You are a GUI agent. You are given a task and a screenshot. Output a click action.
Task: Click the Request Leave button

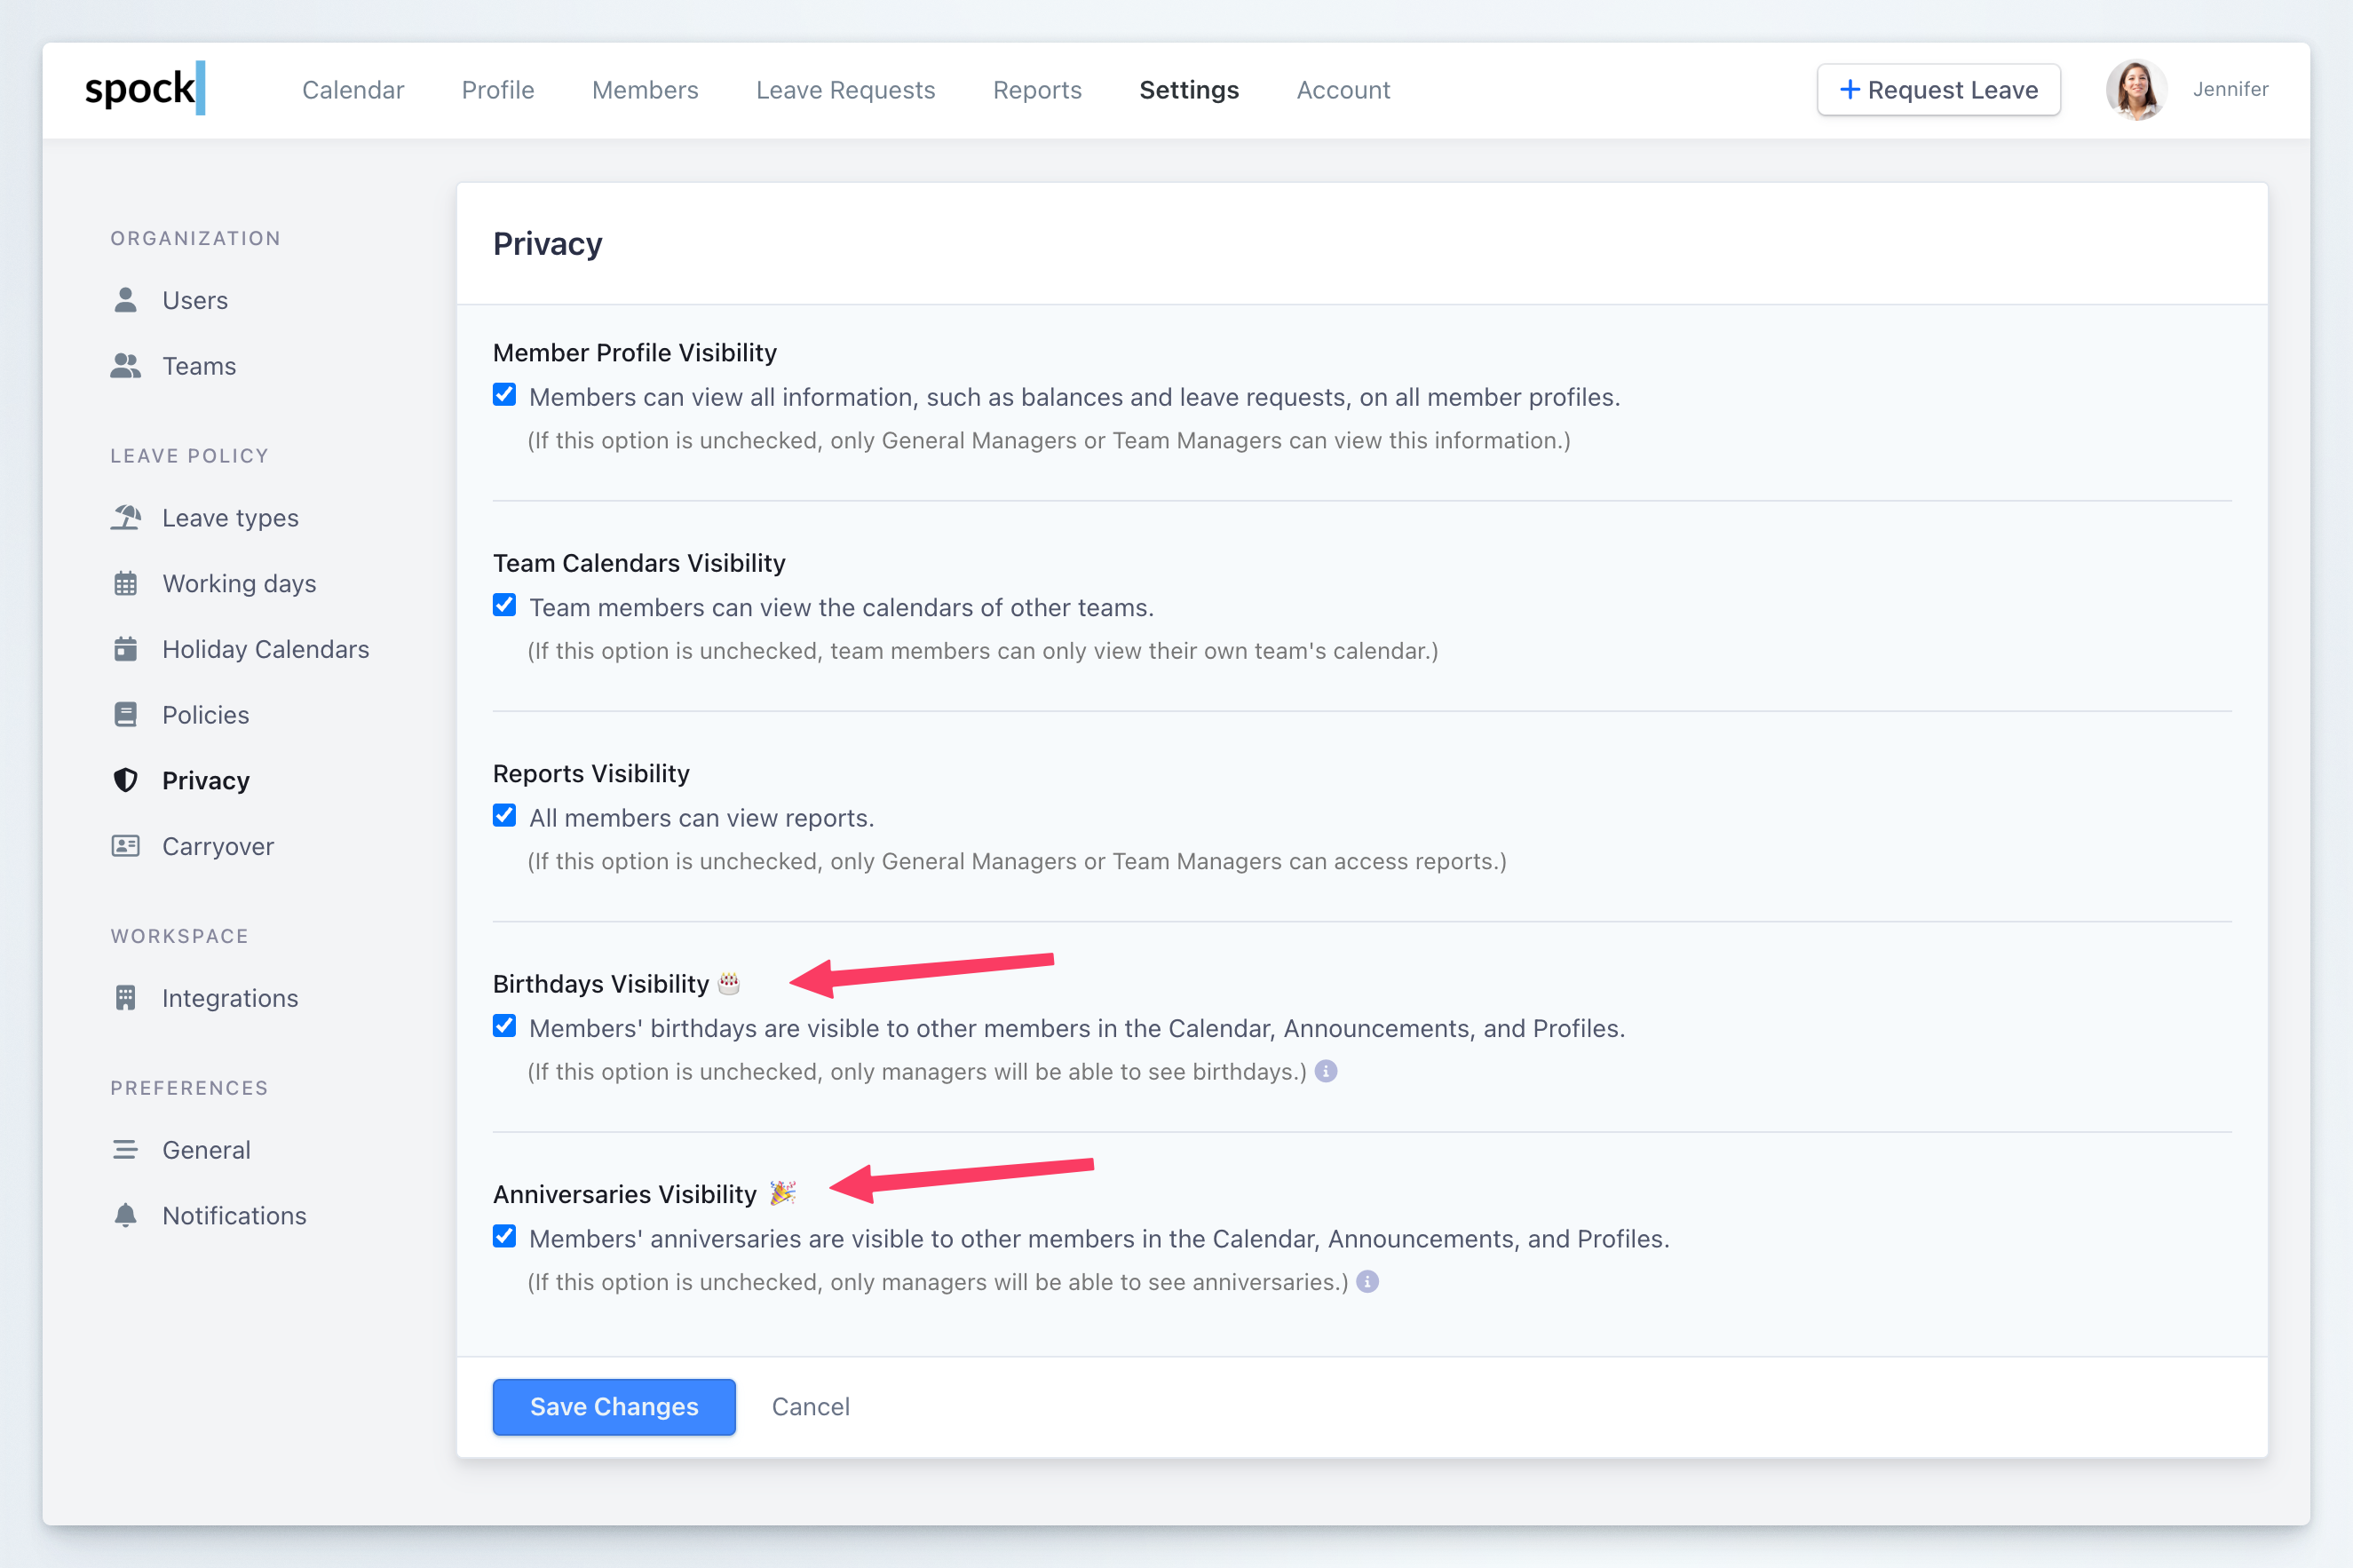click(1938, 90)
